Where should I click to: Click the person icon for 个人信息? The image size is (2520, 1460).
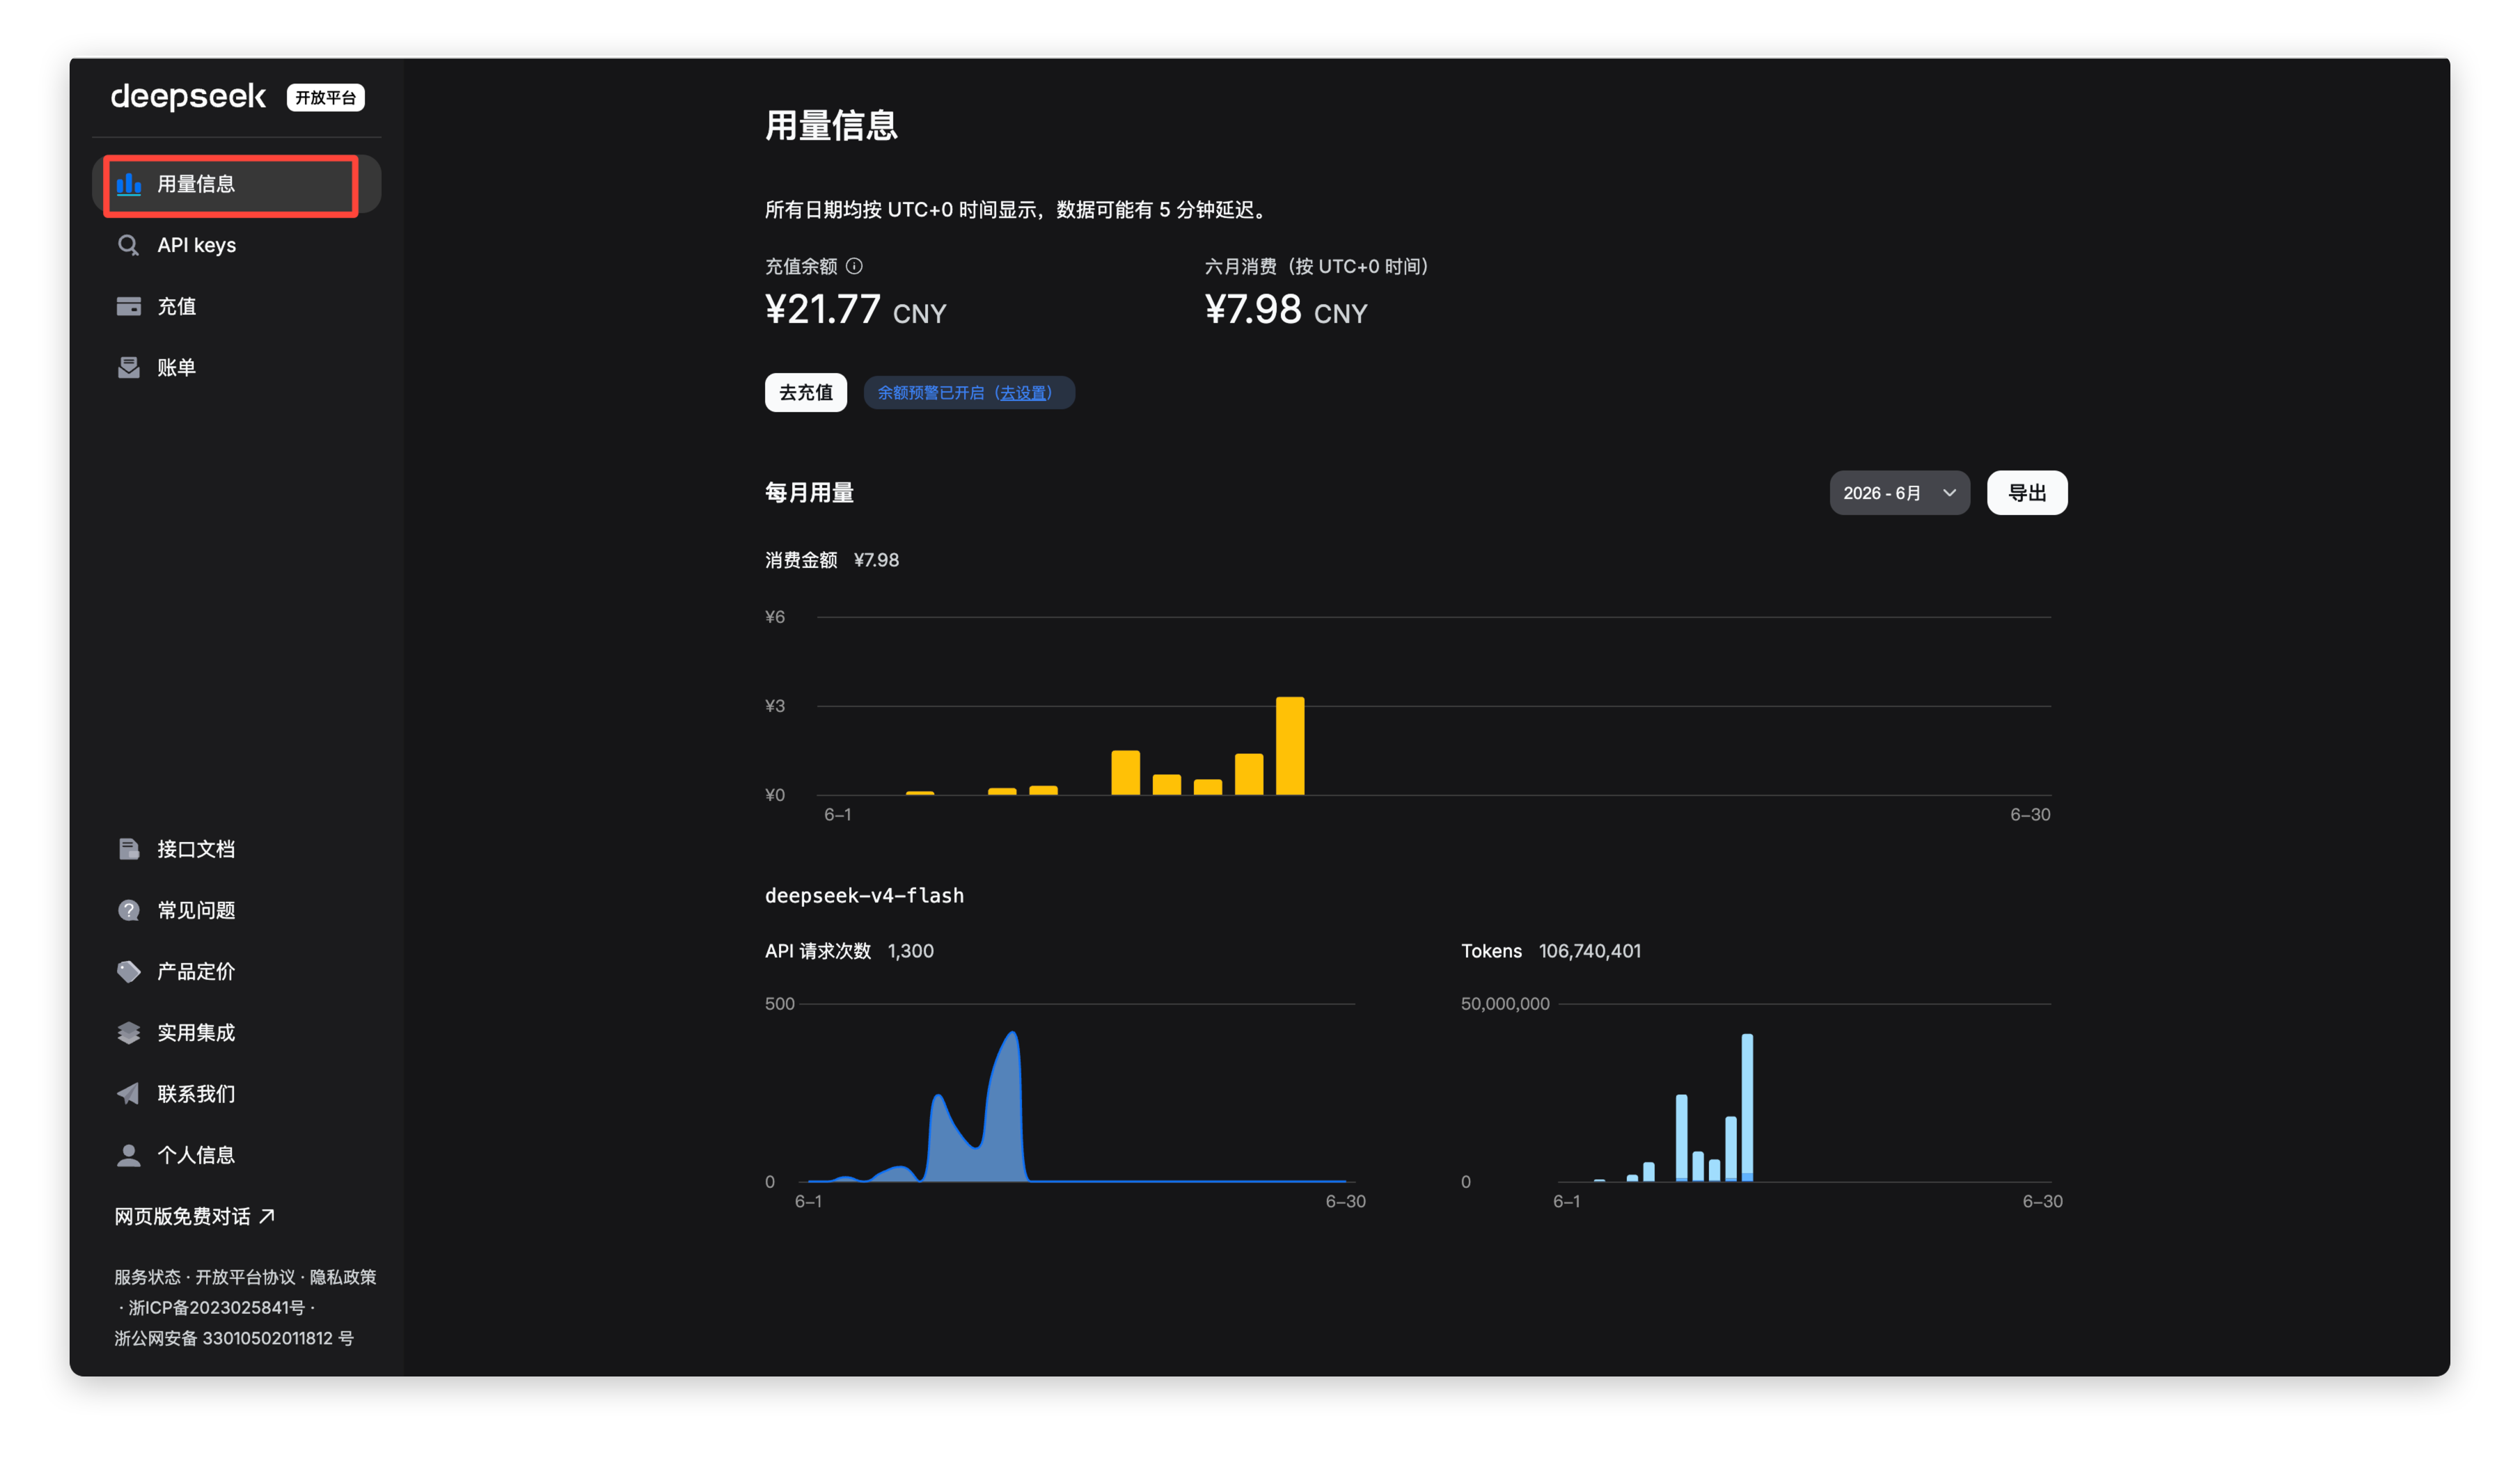(129, 1155)
